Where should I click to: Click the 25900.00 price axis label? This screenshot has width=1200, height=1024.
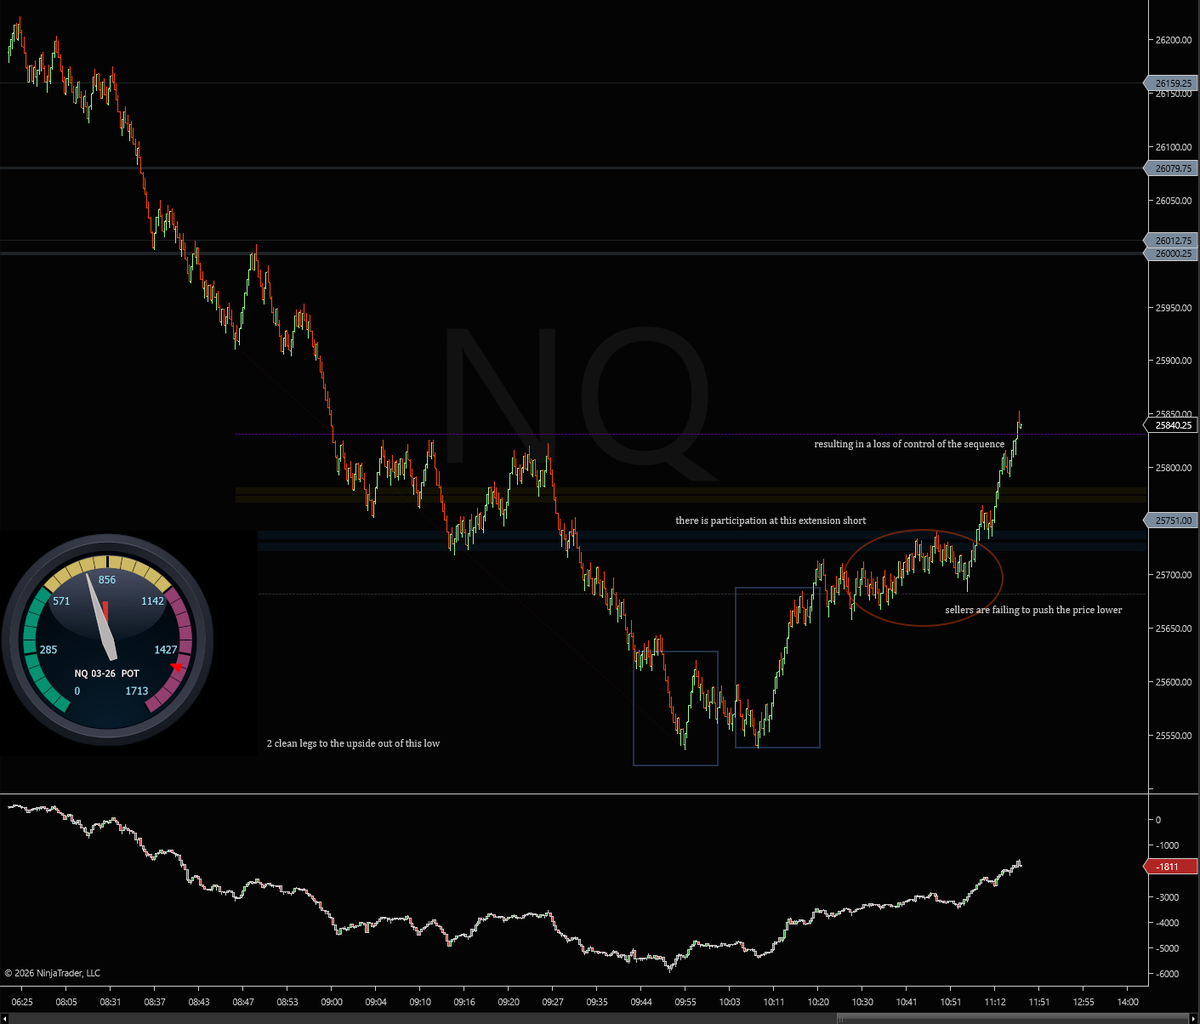coord(1172,361)
